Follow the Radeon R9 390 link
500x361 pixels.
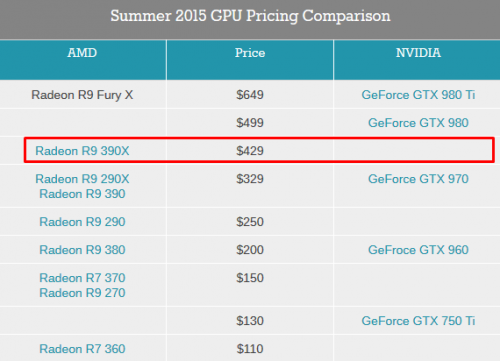(82, 194)
